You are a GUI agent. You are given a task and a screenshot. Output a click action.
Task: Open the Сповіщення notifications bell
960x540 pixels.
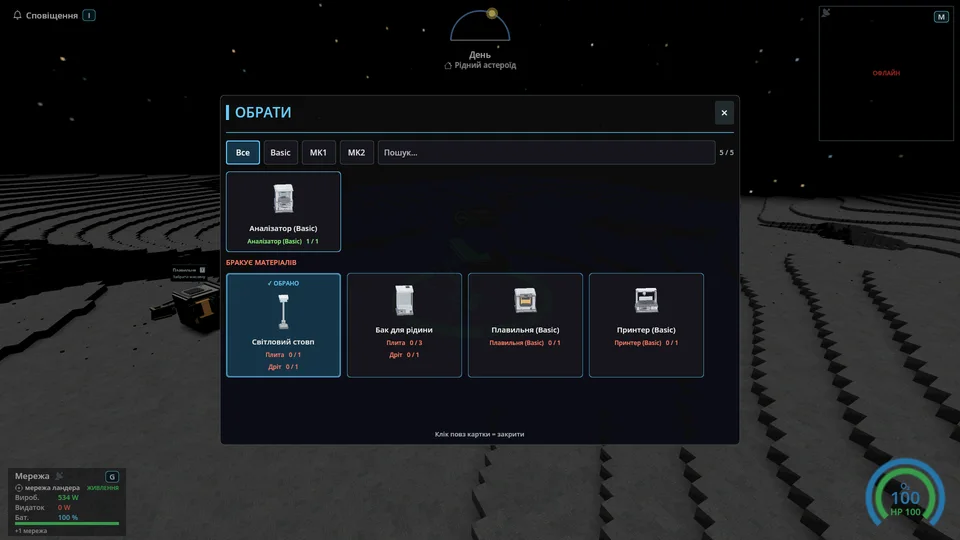tap(17, 15)
